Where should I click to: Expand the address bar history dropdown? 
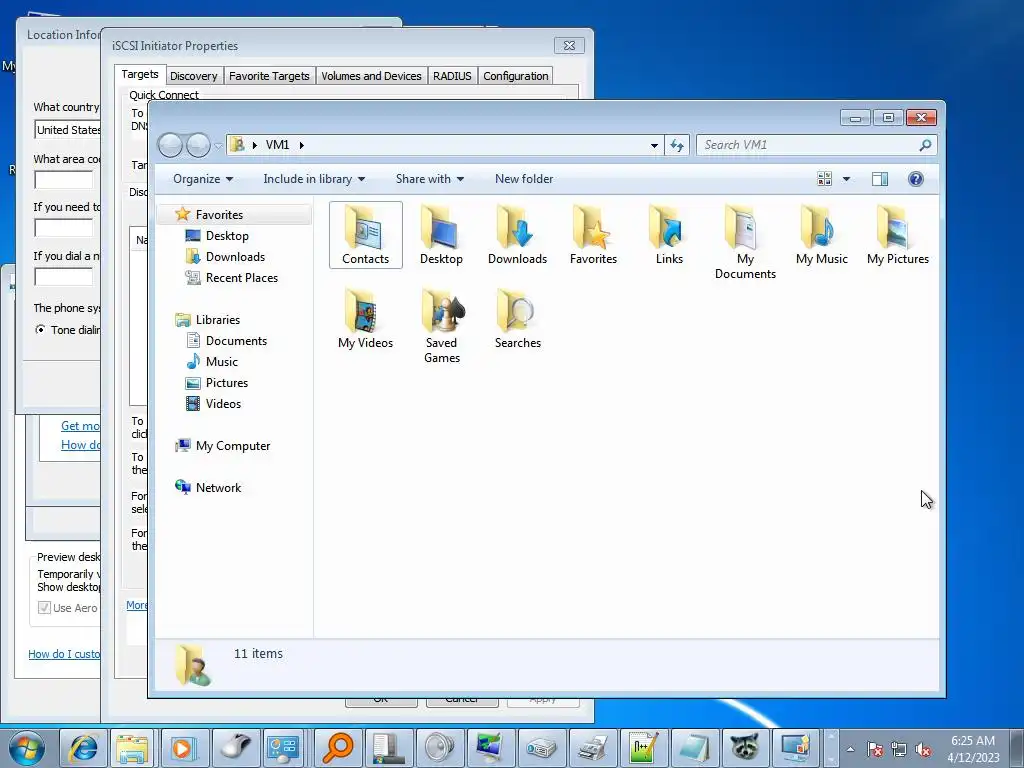pos(654,145)
